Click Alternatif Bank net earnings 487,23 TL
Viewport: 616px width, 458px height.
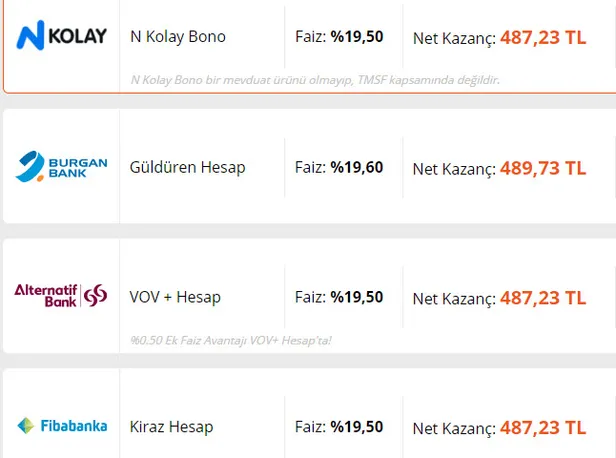[543, 297]
